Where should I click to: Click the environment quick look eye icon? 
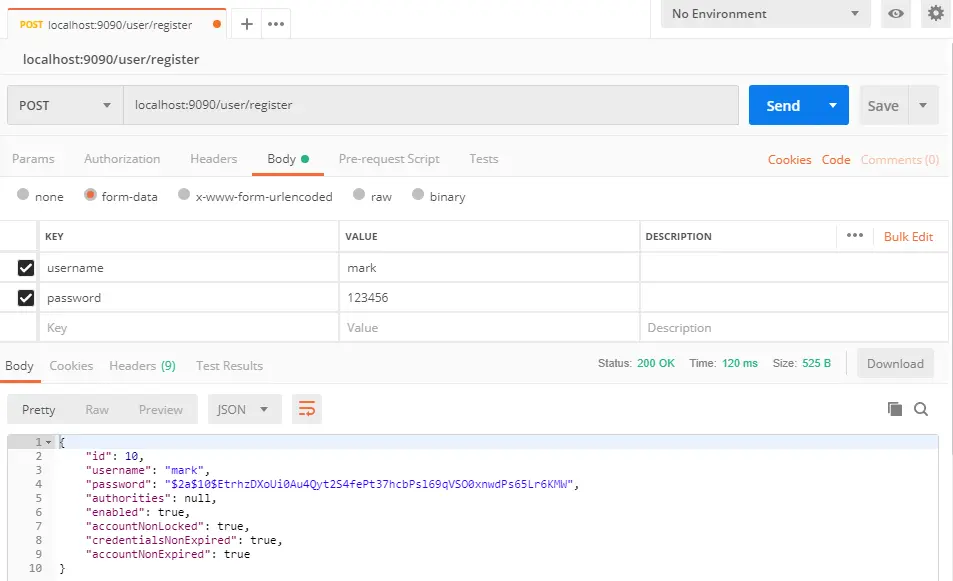tap(895, 13)
